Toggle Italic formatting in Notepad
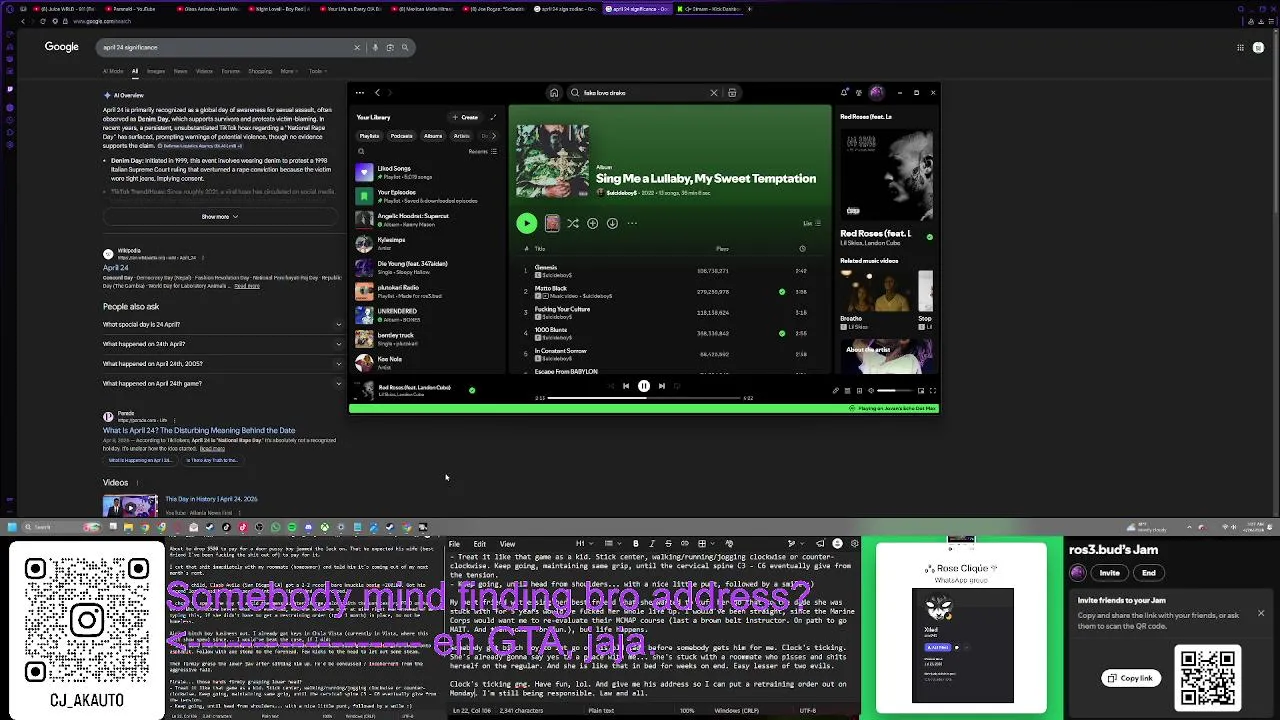Viewport: 1280px width, 720px height. click(x=651, y=544)
